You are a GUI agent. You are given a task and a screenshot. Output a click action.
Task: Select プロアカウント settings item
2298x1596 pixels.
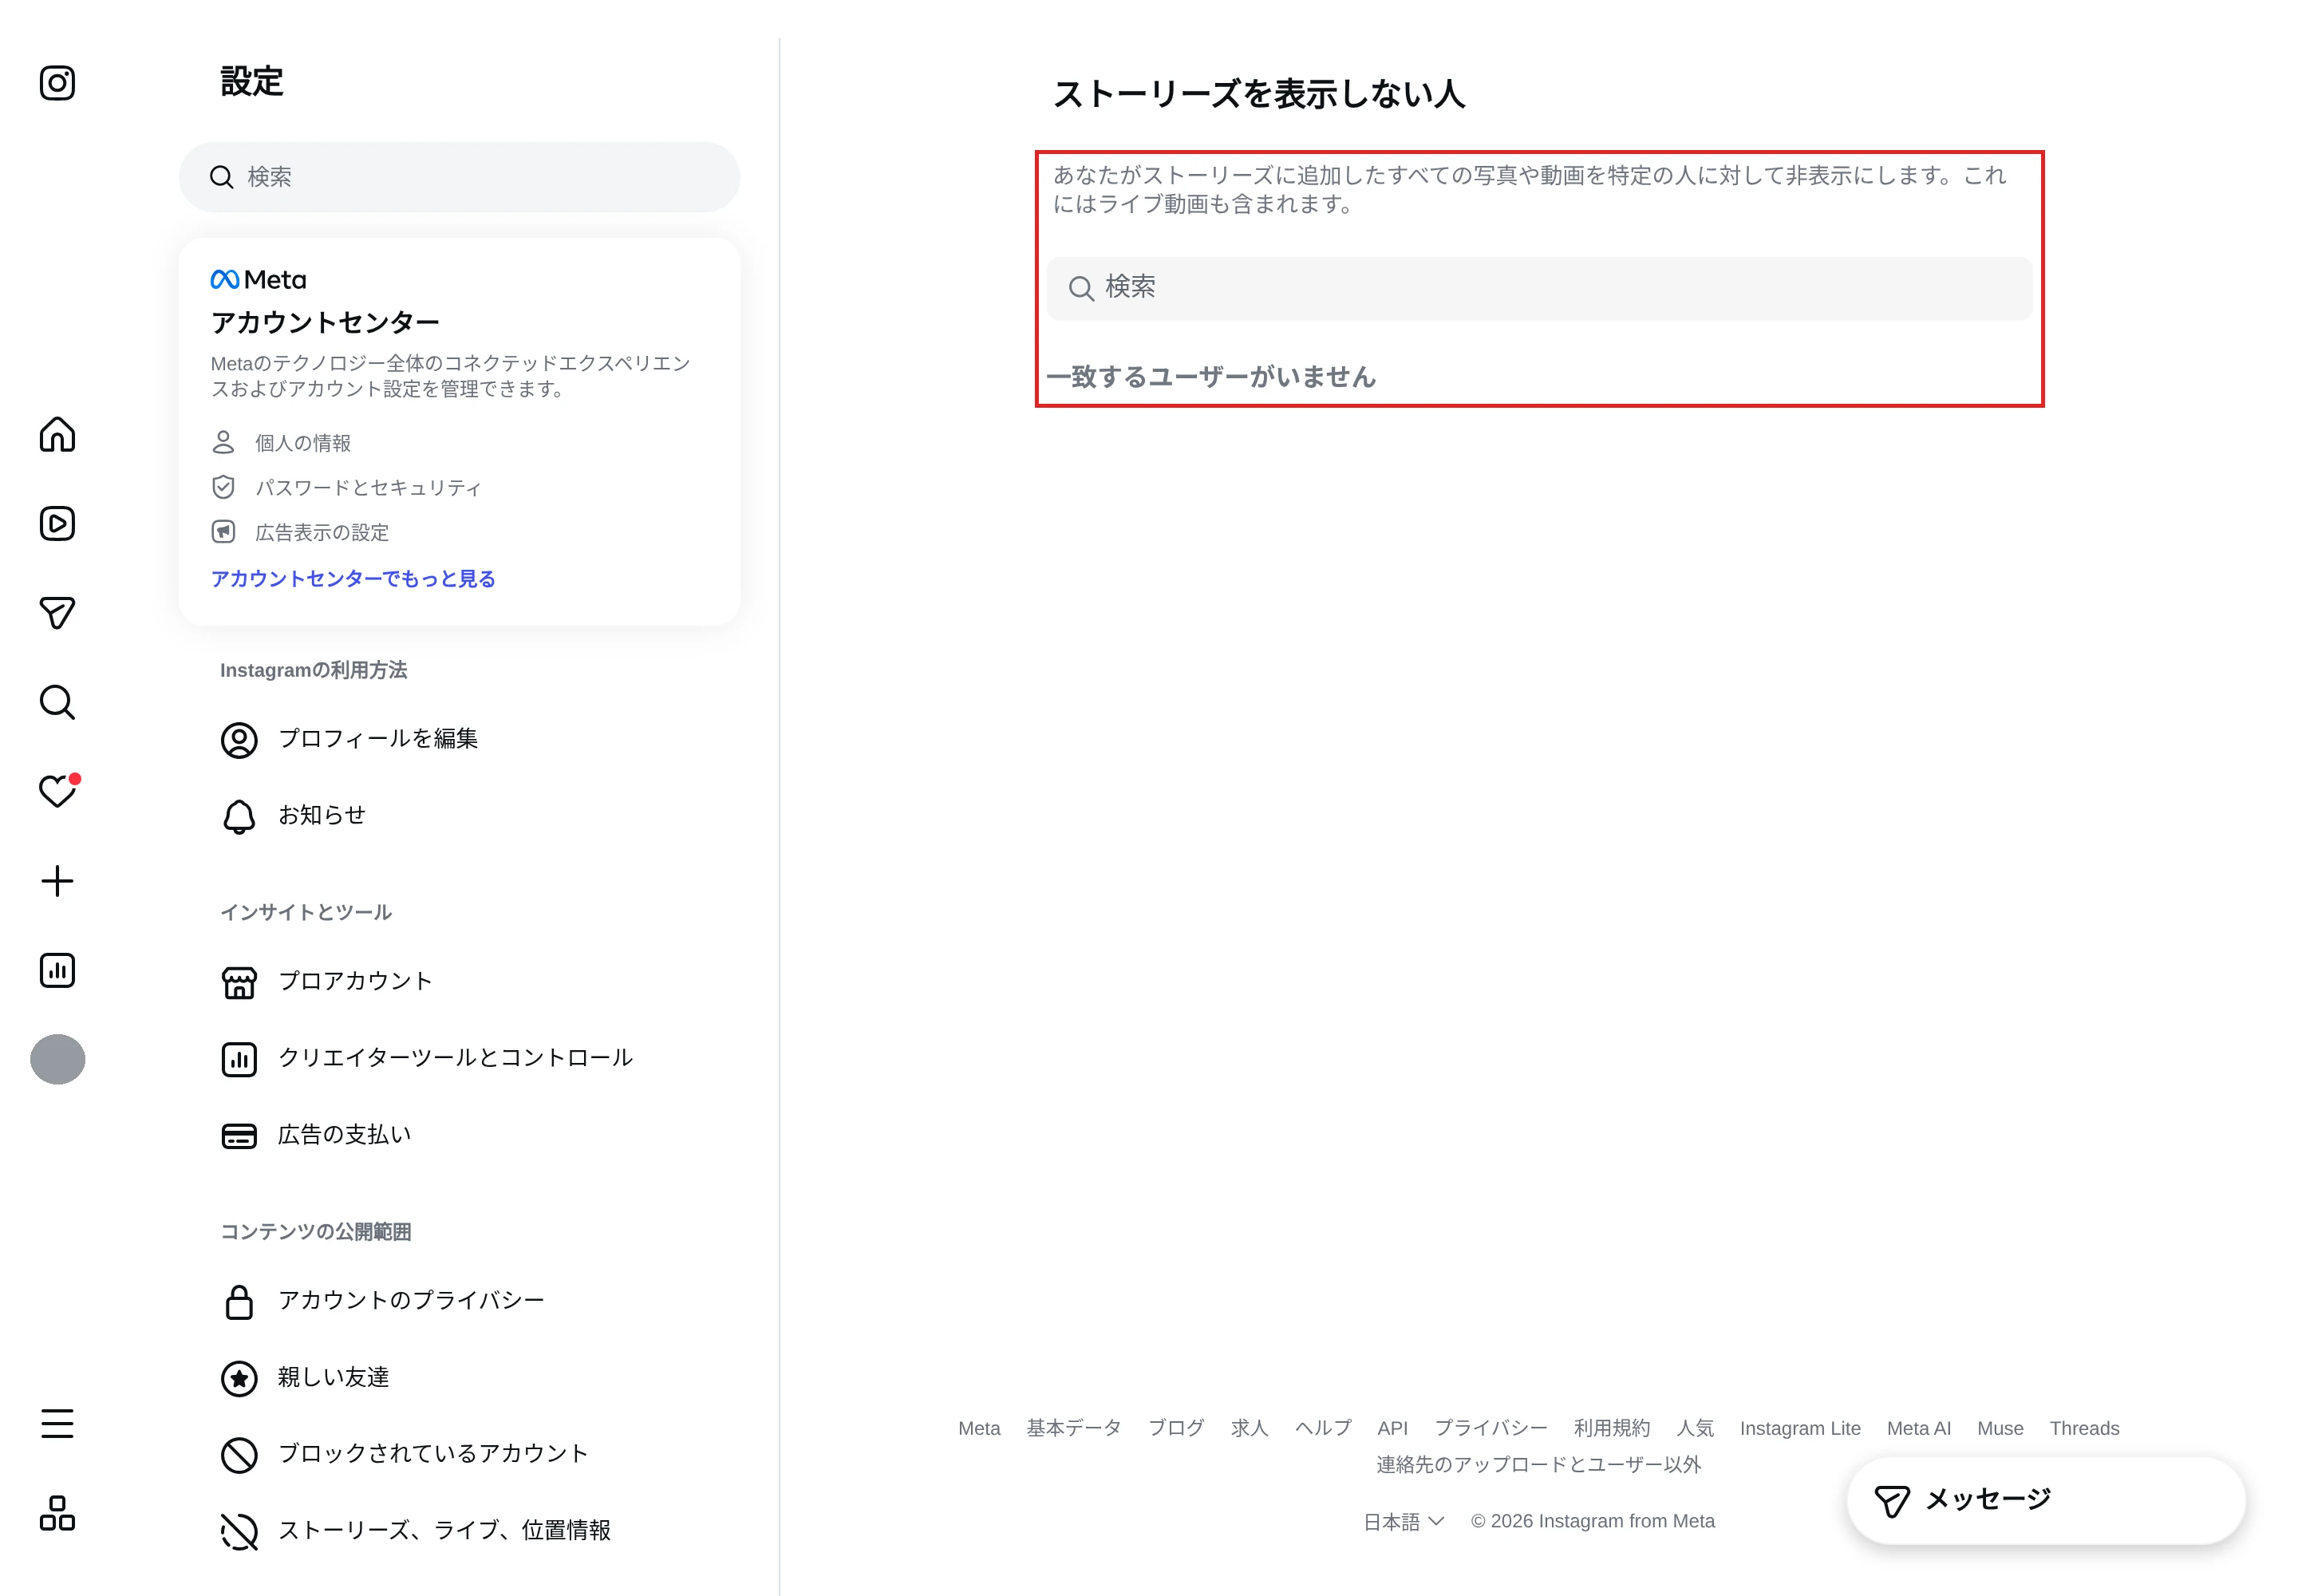pyautogui.click(x=459, y=982)
